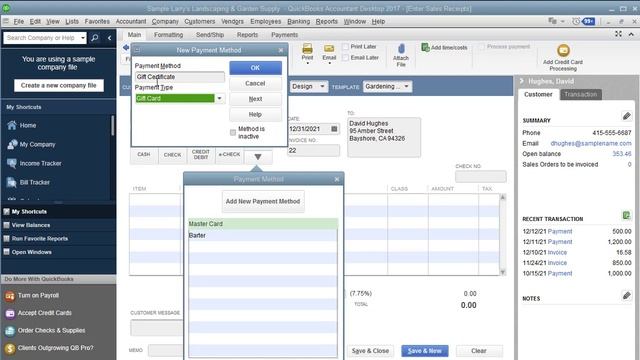Open Bill Tracker shortcut
Screen dimensions: 640x360
pyautogui.click(x=35, y=182)
